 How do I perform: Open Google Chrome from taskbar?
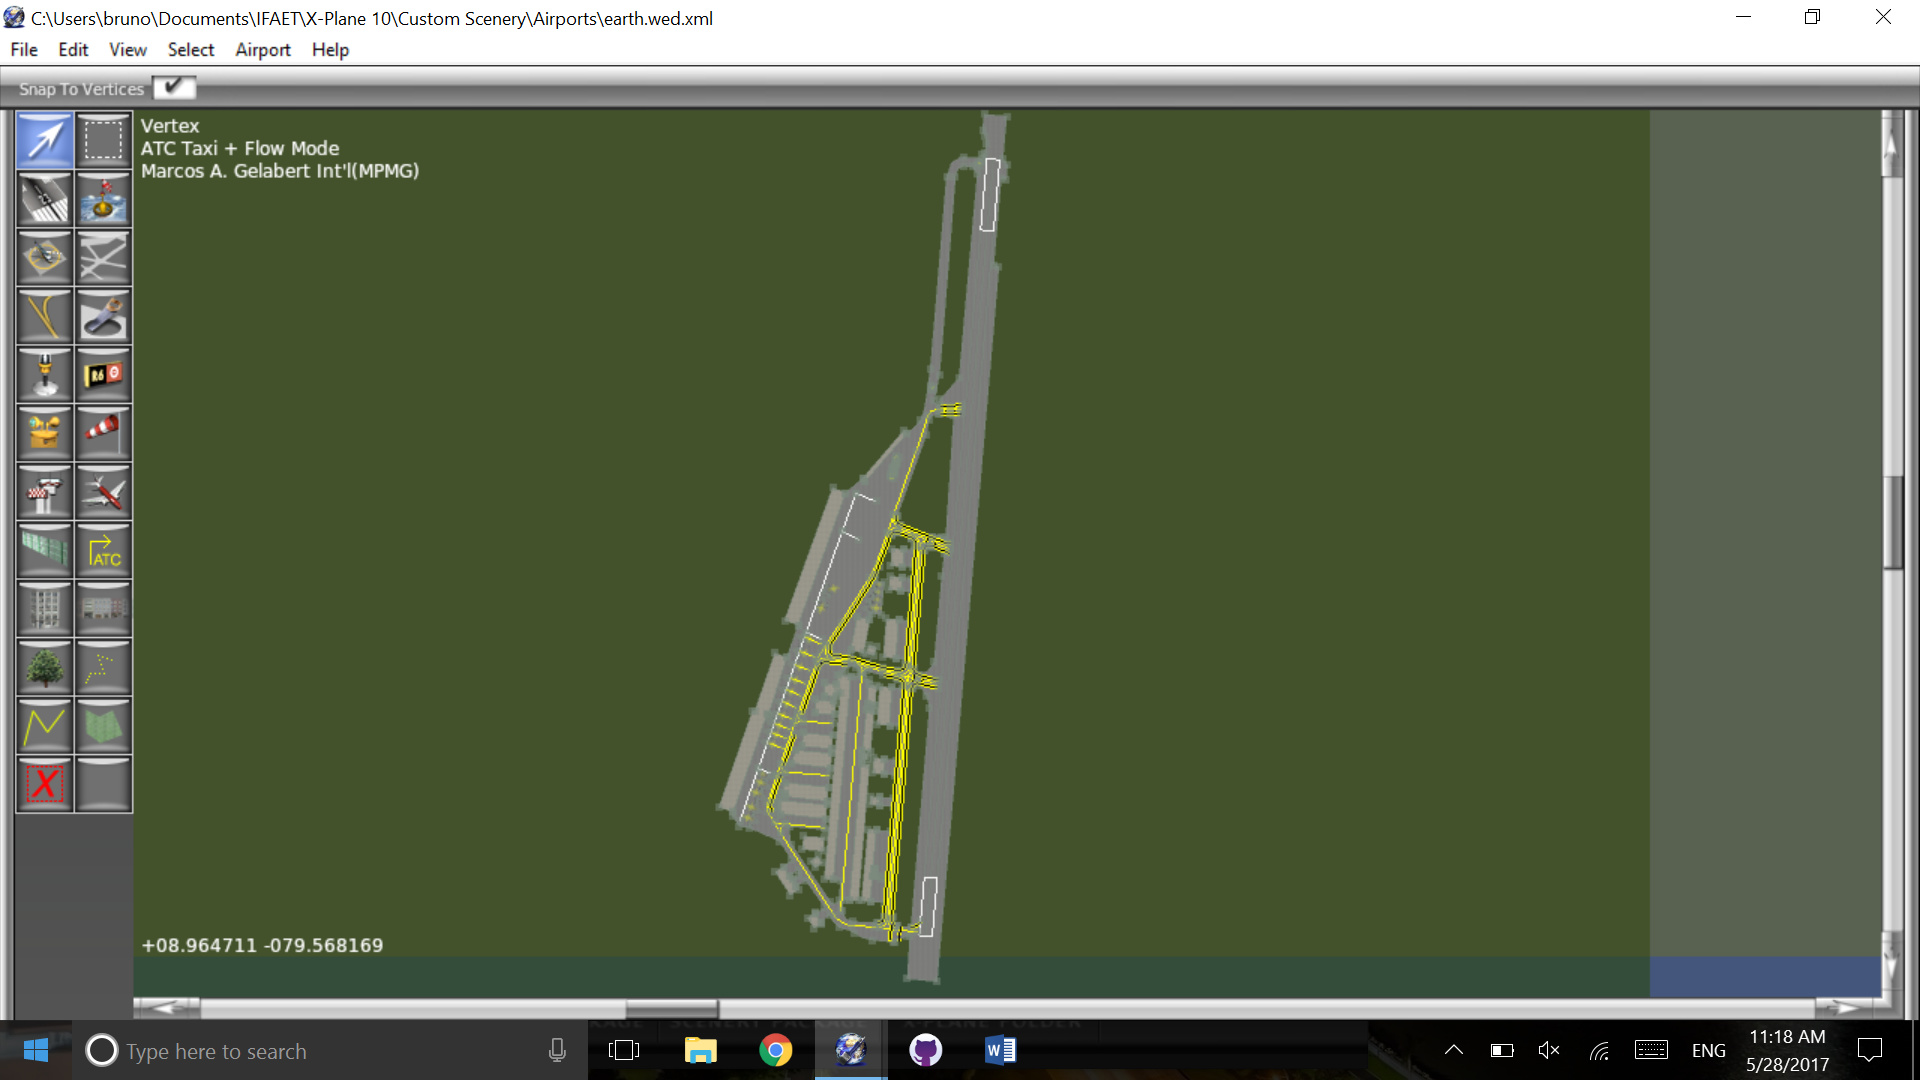(775, 1050)
